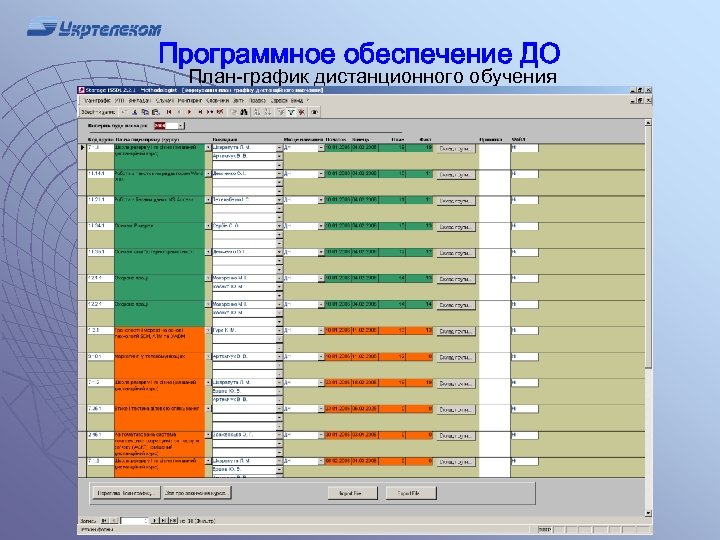Click the red-highlighted value in the filter combo
Image resolution: width=720 pixels, height=540 pixels.
click(160, 125)
